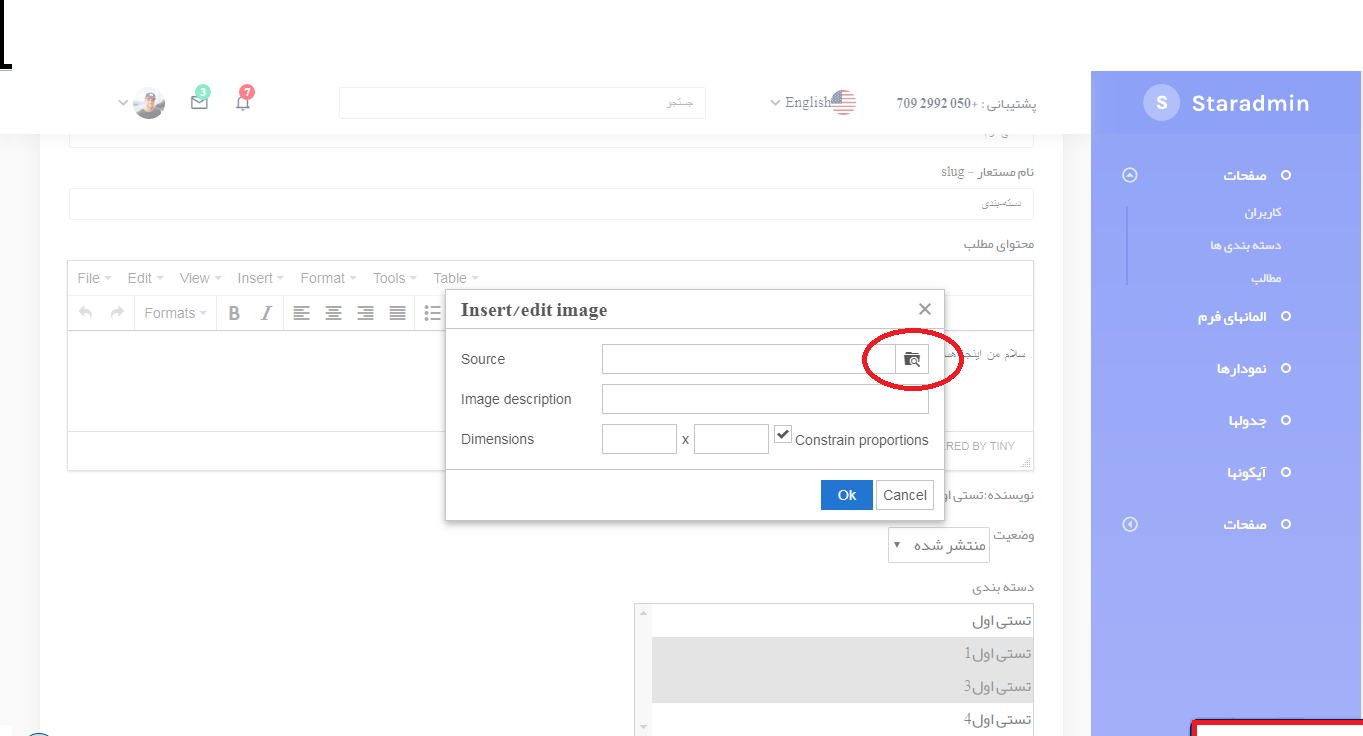
Task: Align text right
Action: pos(365,313)
